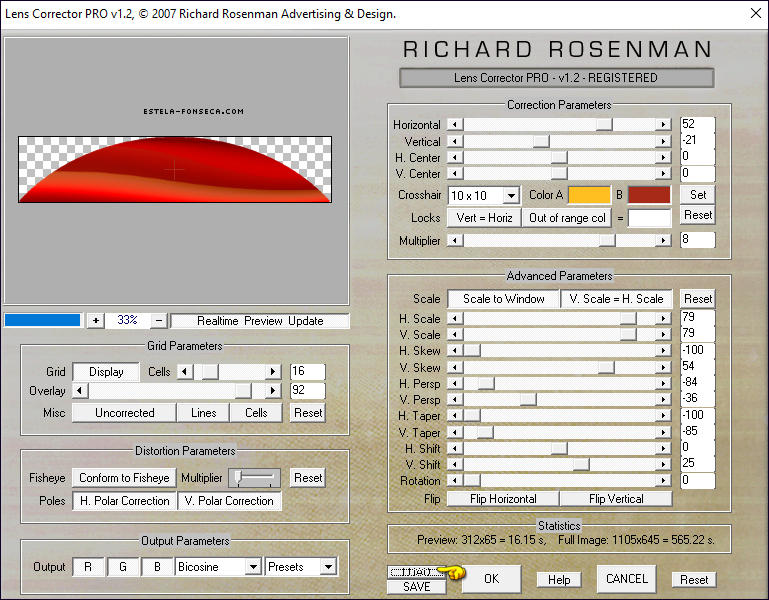Click Cells slider left arrow

(184, 371)
